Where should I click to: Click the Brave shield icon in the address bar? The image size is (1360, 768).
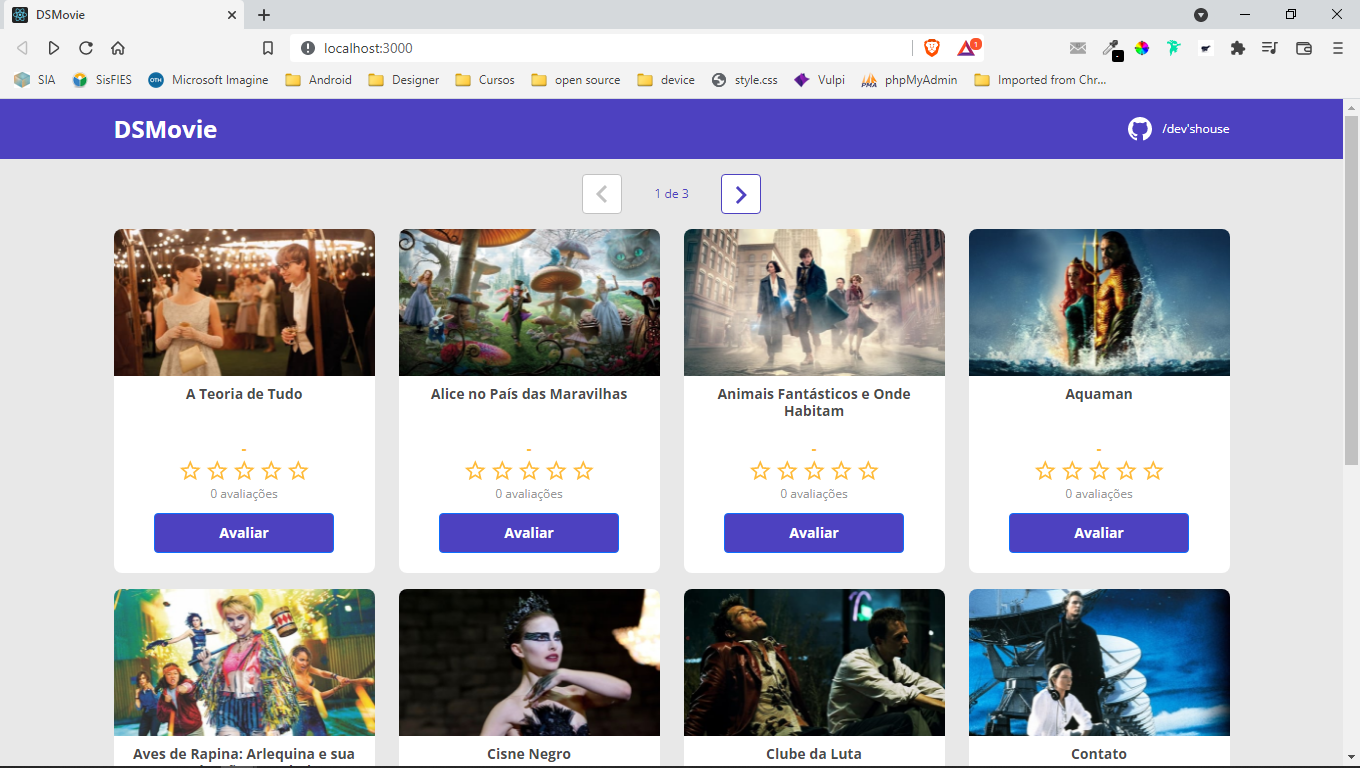click(931, 47)
